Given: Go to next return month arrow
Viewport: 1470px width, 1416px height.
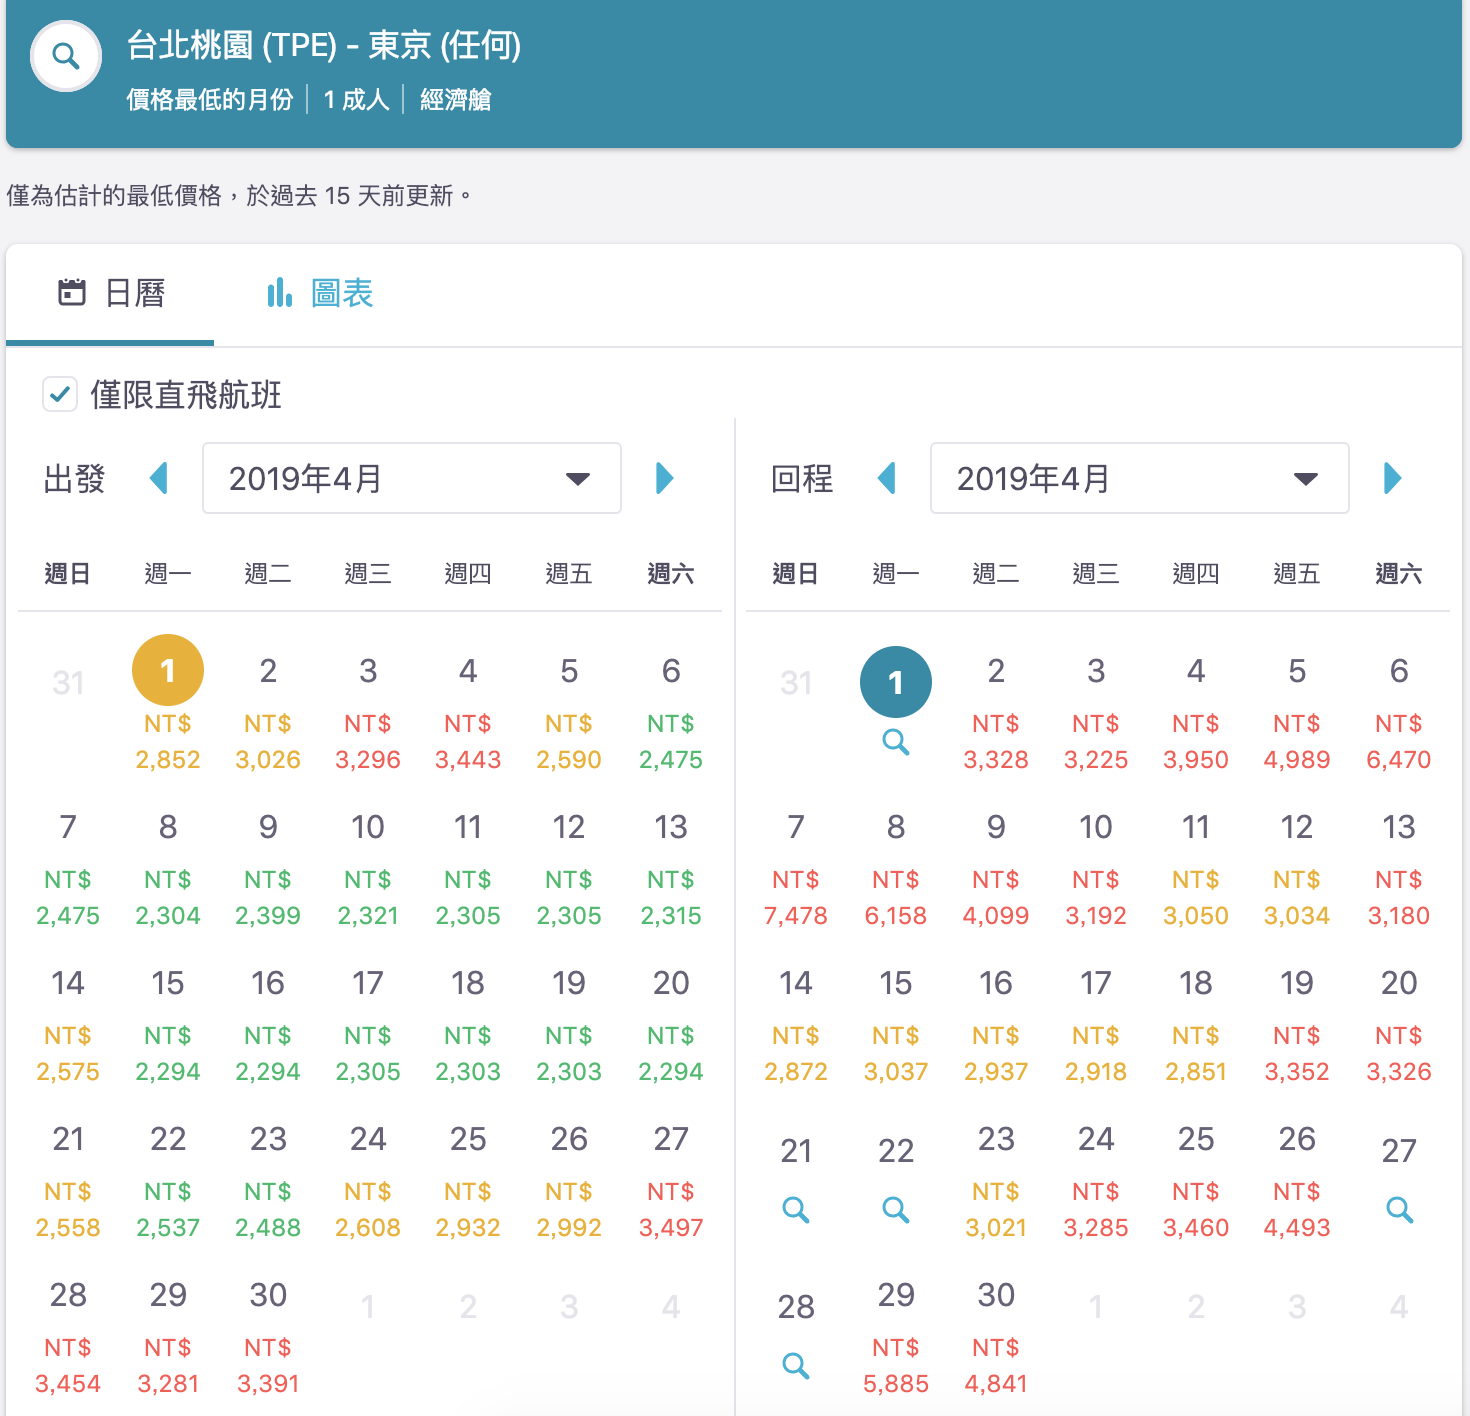Looking at the screenshot, I should point(1392,478).
